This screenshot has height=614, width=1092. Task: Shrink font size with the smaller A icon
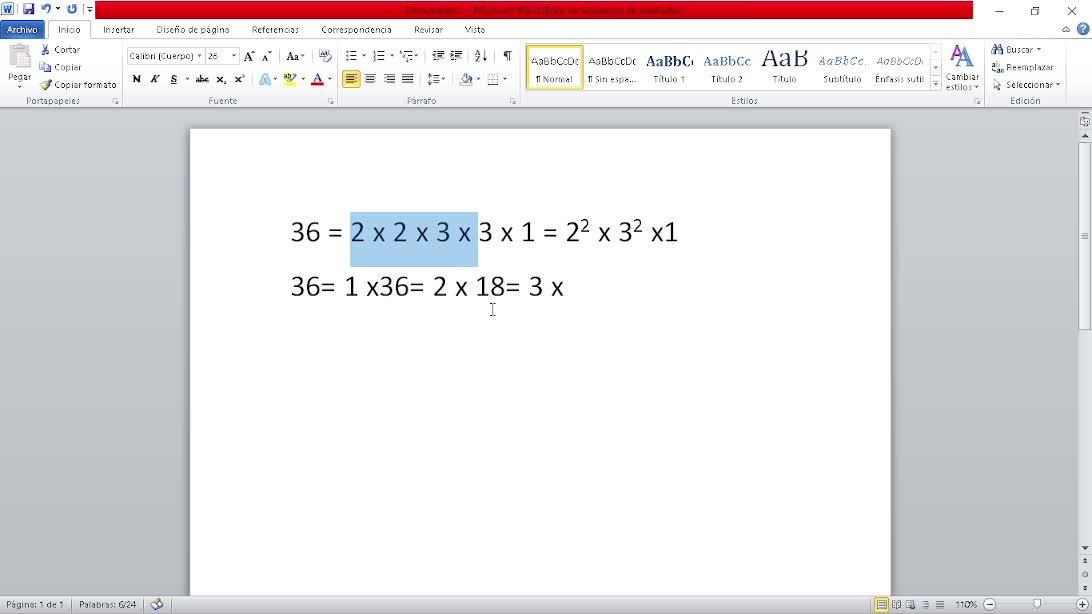266,56
